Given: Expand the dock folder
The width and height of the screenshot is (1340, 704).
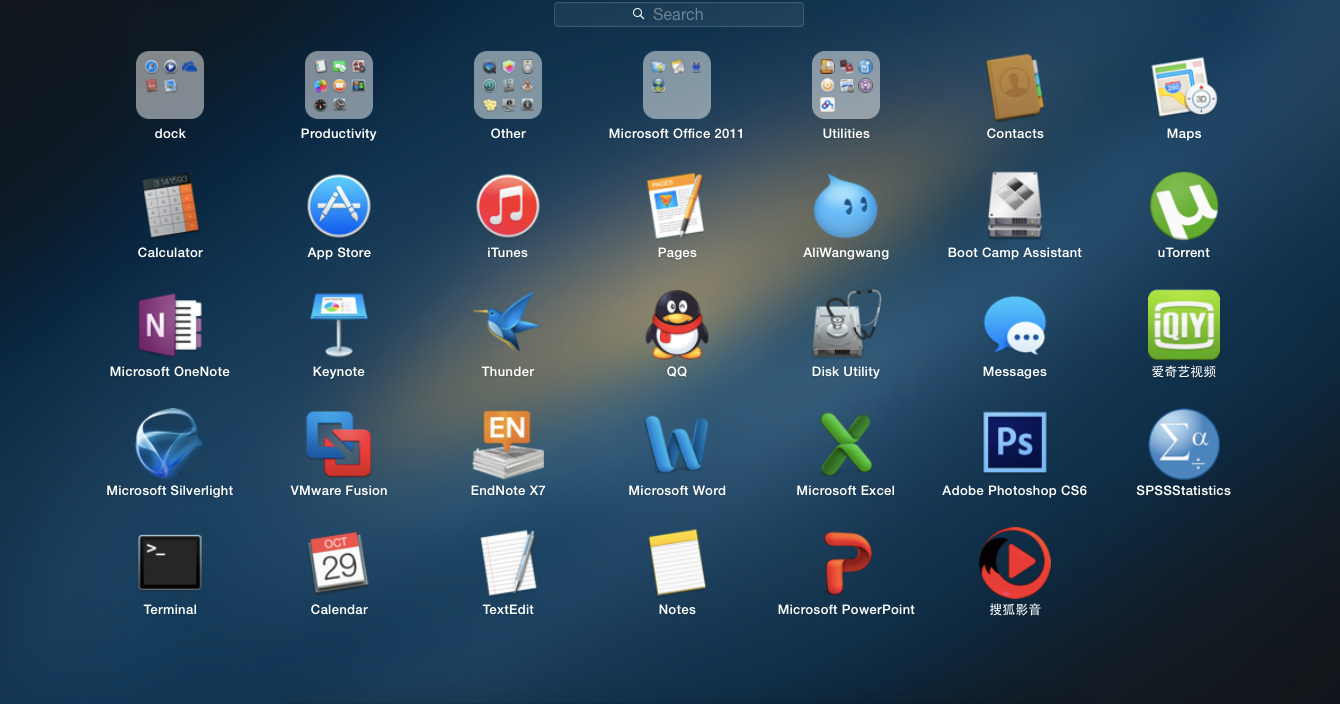Looking at the screenshot, I should coord(170,86).
